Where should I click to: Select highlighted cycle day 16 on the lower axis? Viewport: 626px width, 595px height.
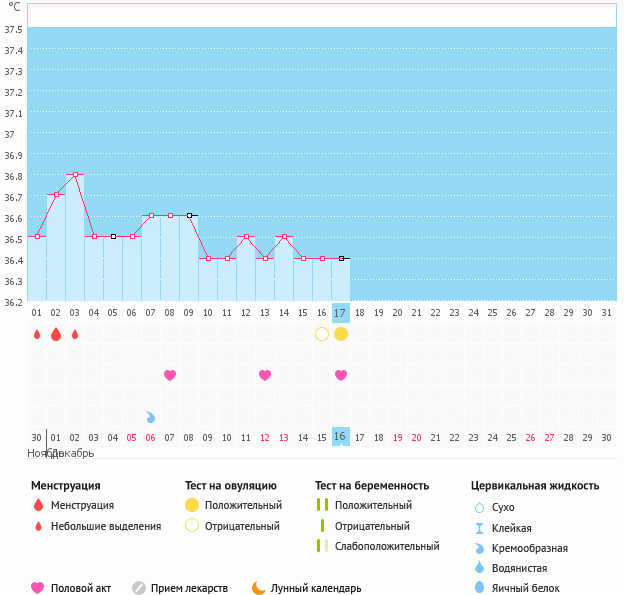tap(341, 437)
